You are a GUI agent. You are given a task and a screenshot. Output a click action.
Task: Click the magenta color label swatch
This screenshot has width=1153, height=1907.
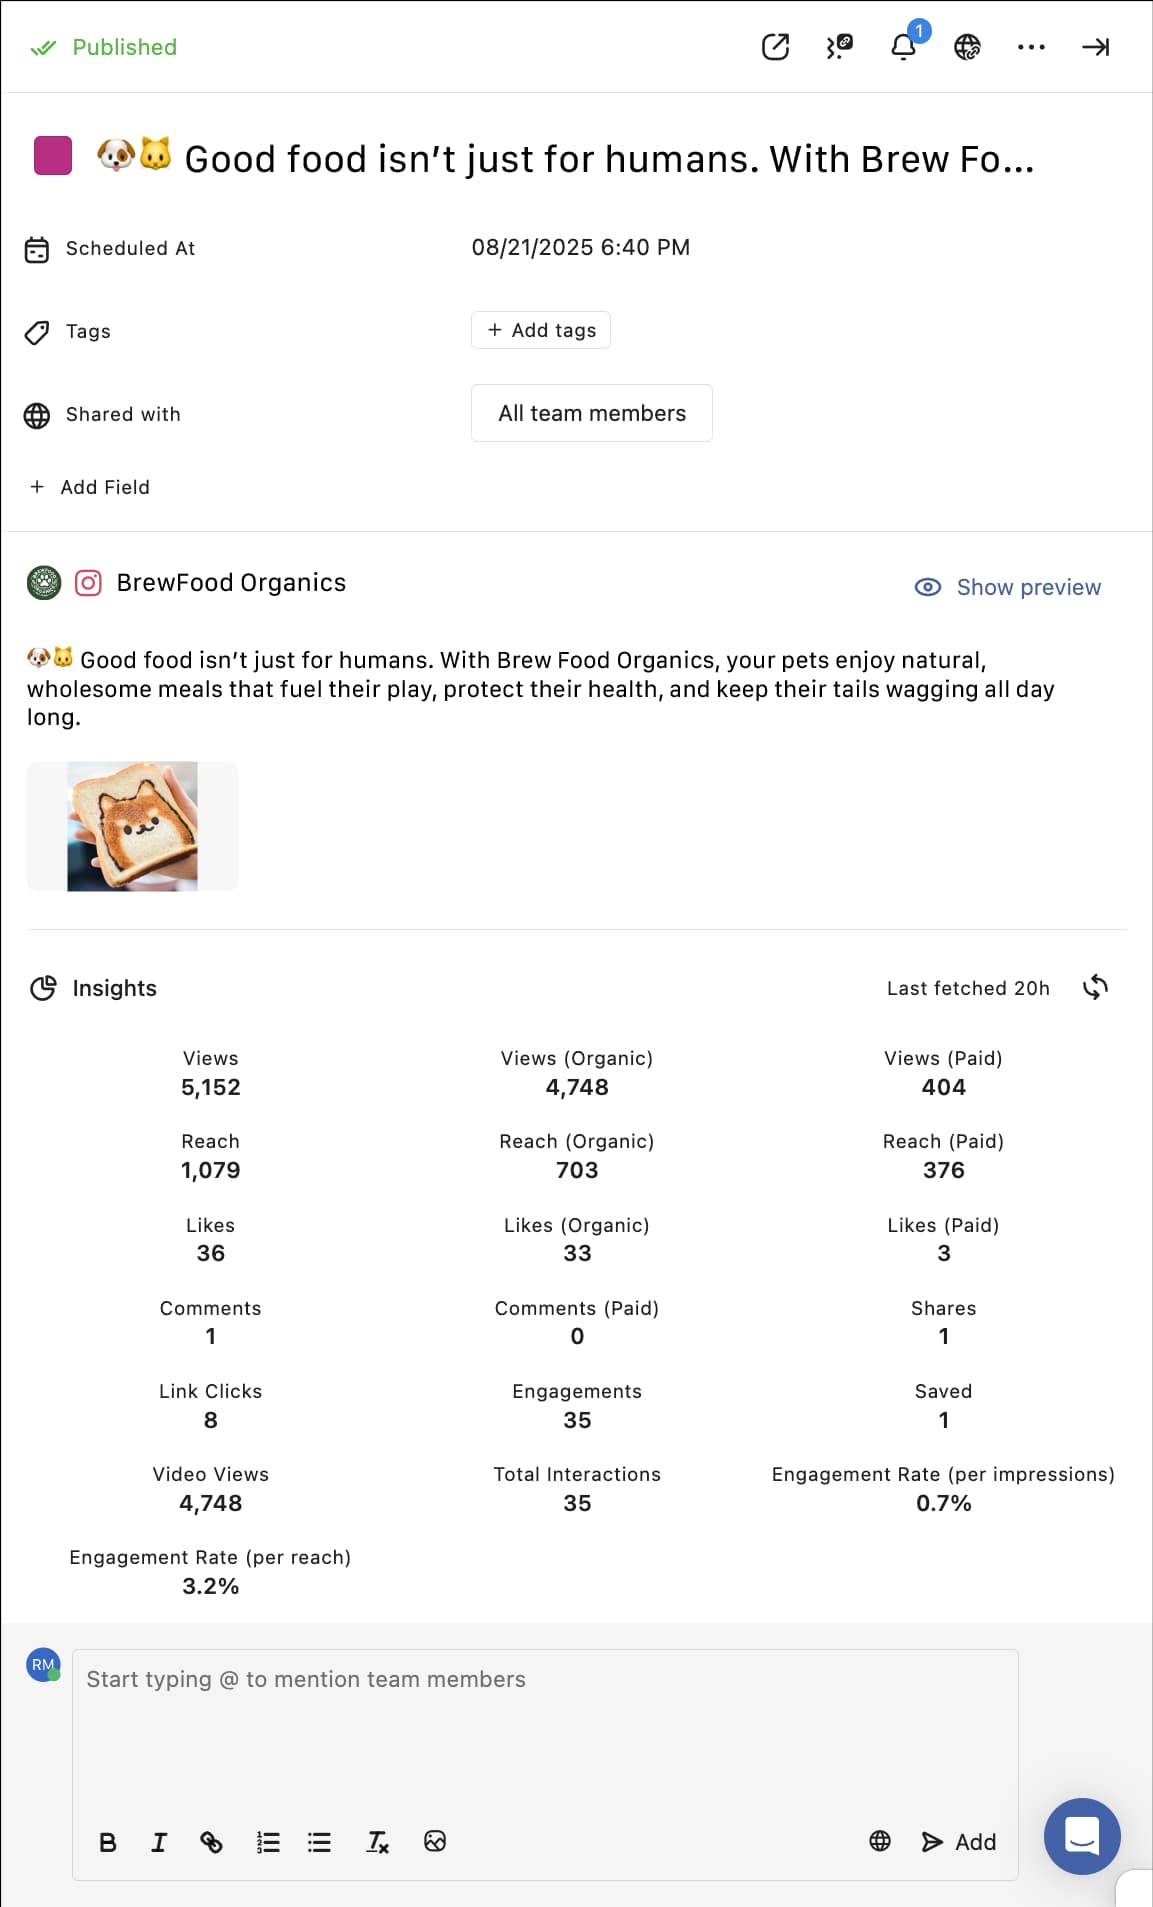53,156
